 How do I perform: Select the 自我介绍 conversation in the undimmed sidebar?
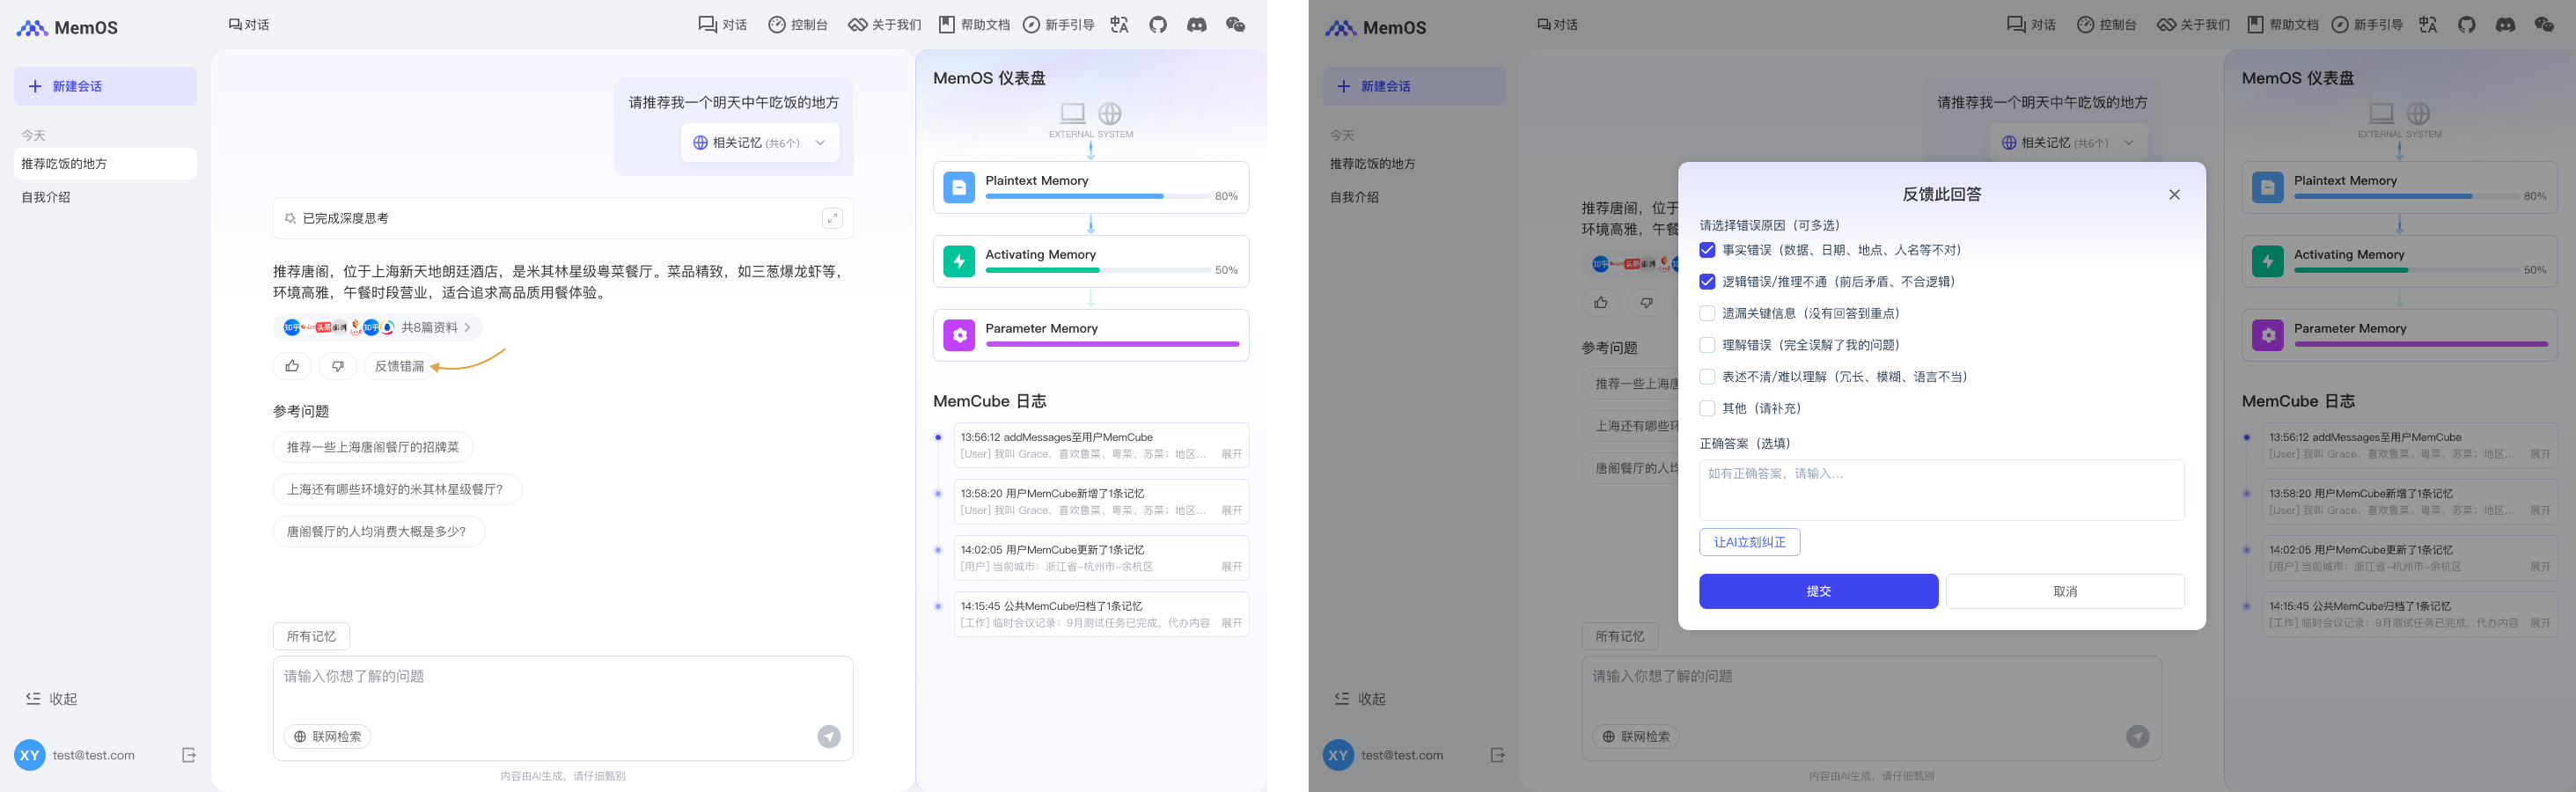coord(46,197)
